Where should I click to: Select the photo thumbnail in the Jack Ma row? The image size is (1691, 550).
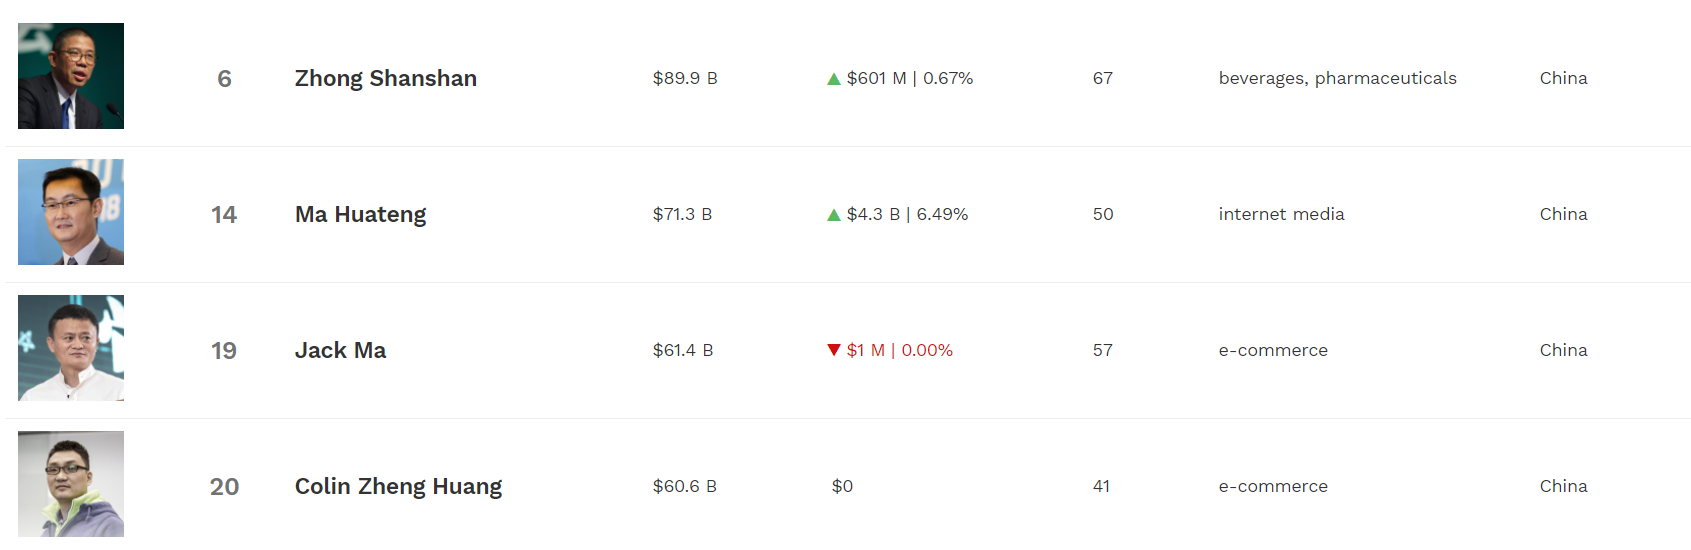click(71, 348)
